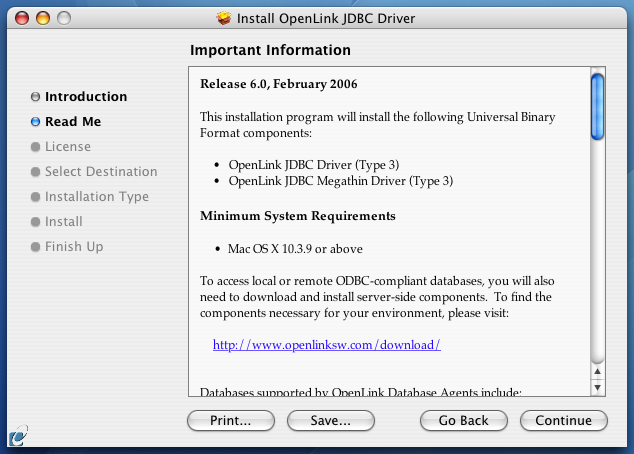The width and height of the screenshot is (634, 454).
Task: Click the Finish Up step in the sidebar
Action: [73, 247]
